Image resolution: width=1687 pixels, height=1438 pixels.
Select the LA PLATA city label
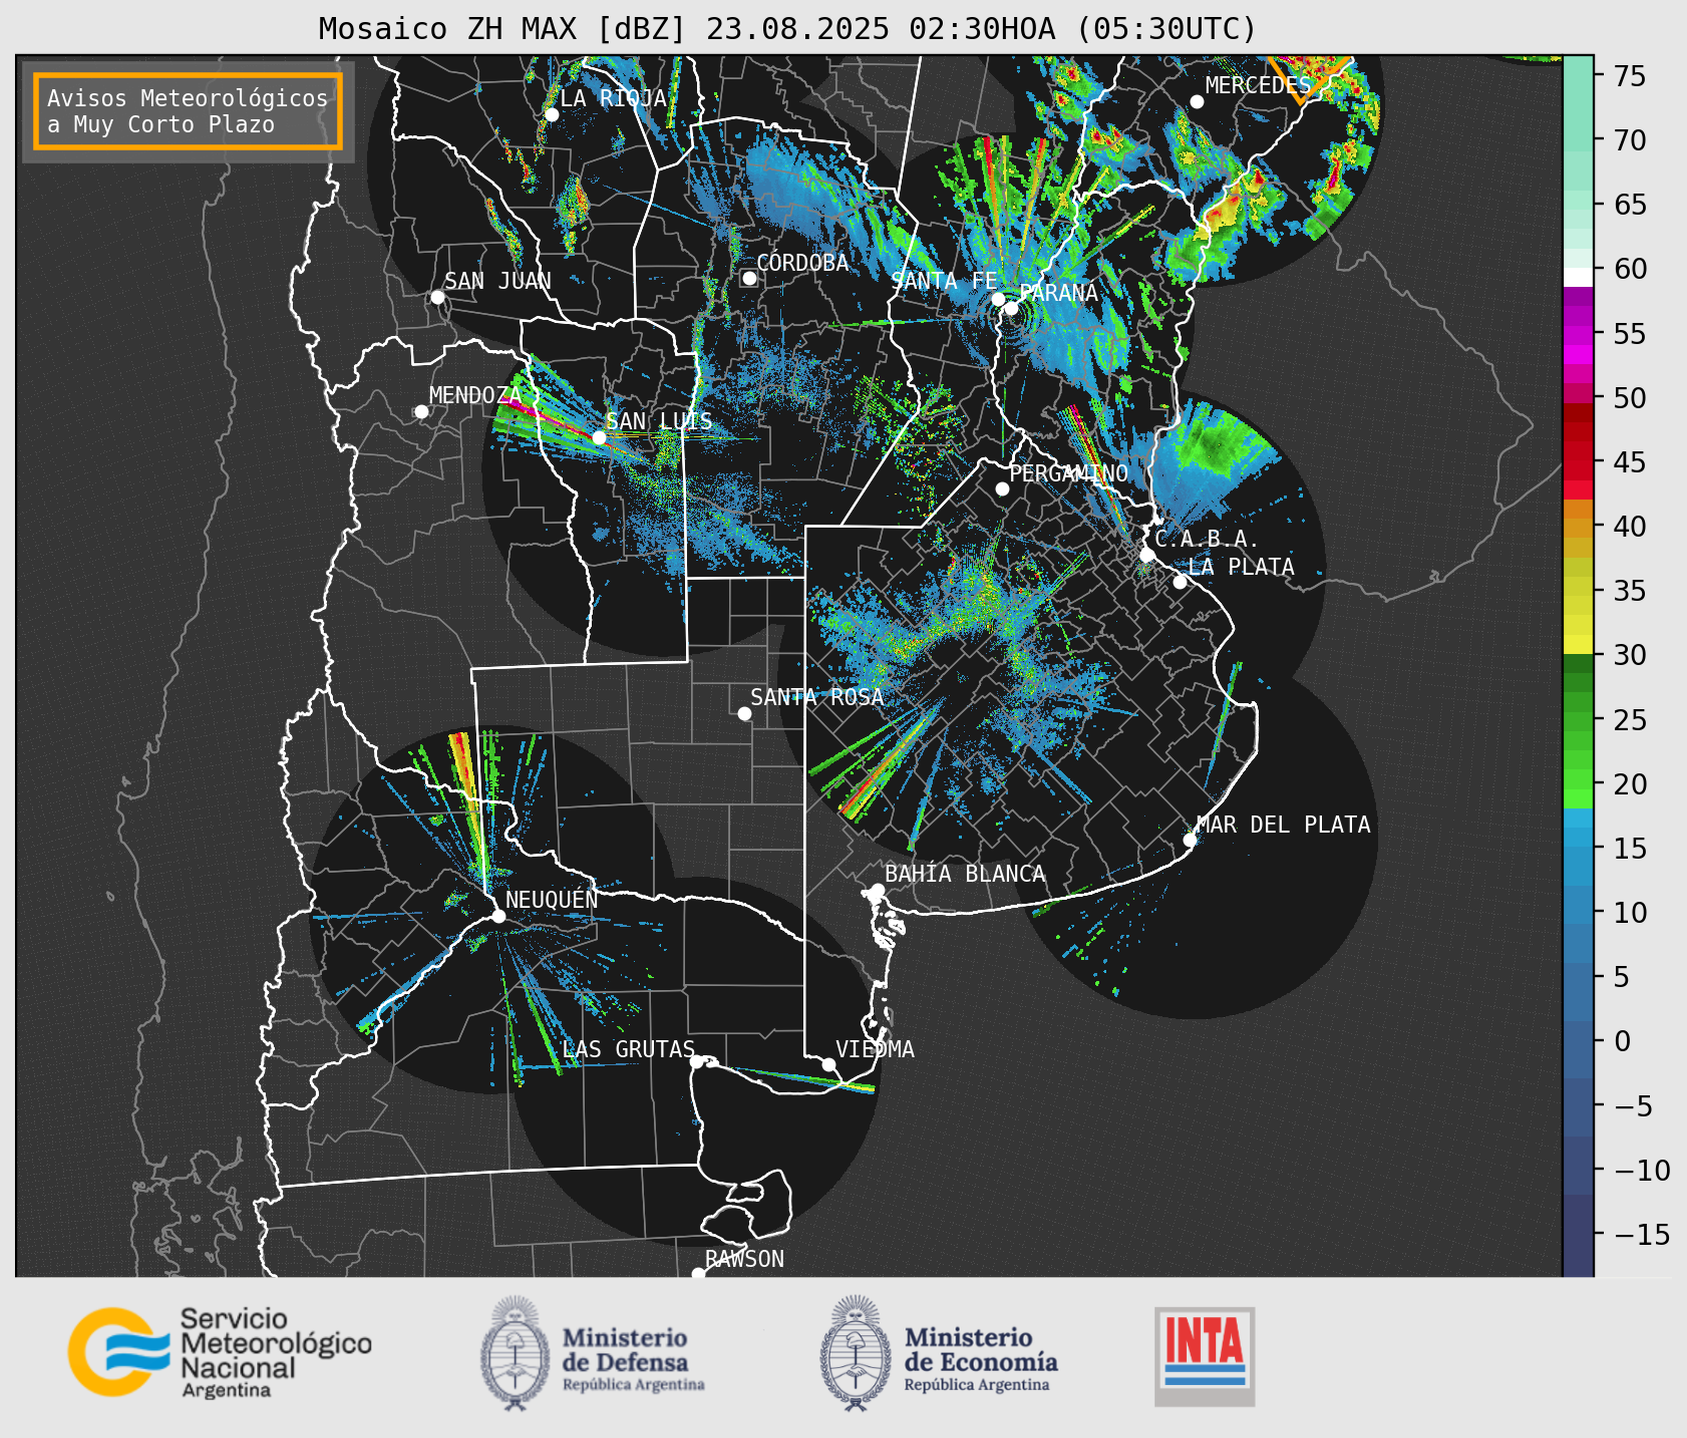tap(1241, 567)
